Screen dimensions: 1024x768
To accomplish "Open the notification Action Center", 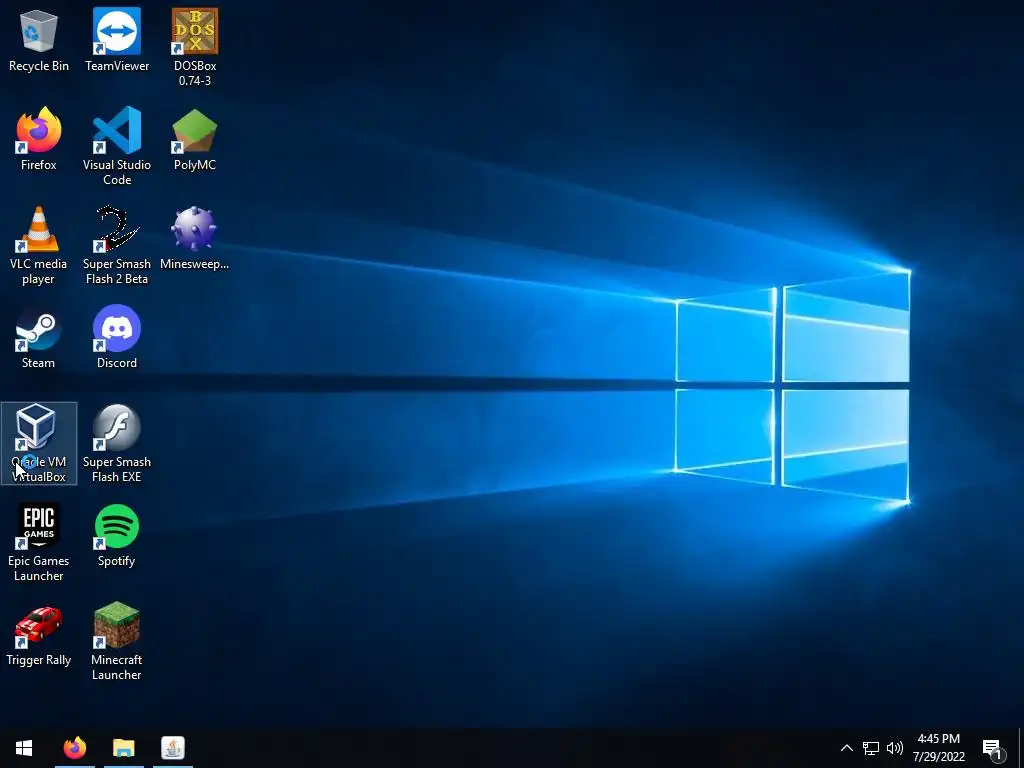I will pyautogui.click(x=993, y=748).
